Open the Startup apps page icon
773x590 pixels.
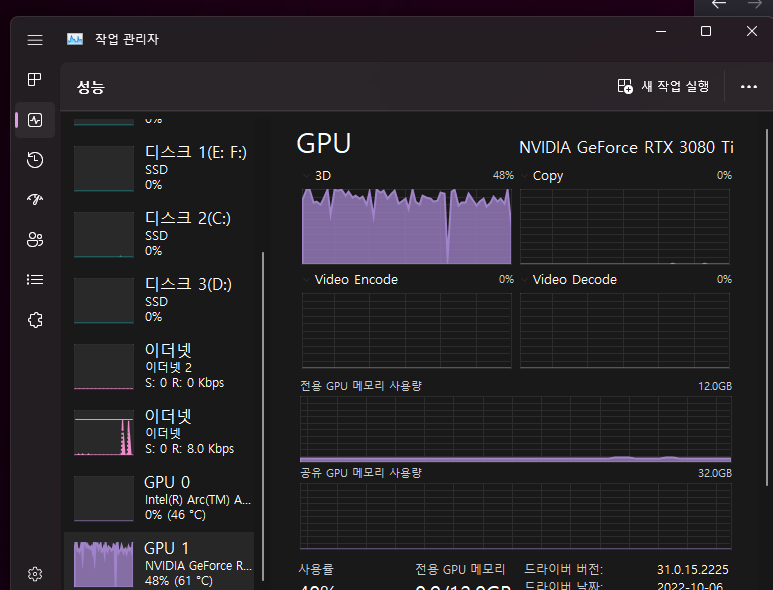tap(35, 200)
